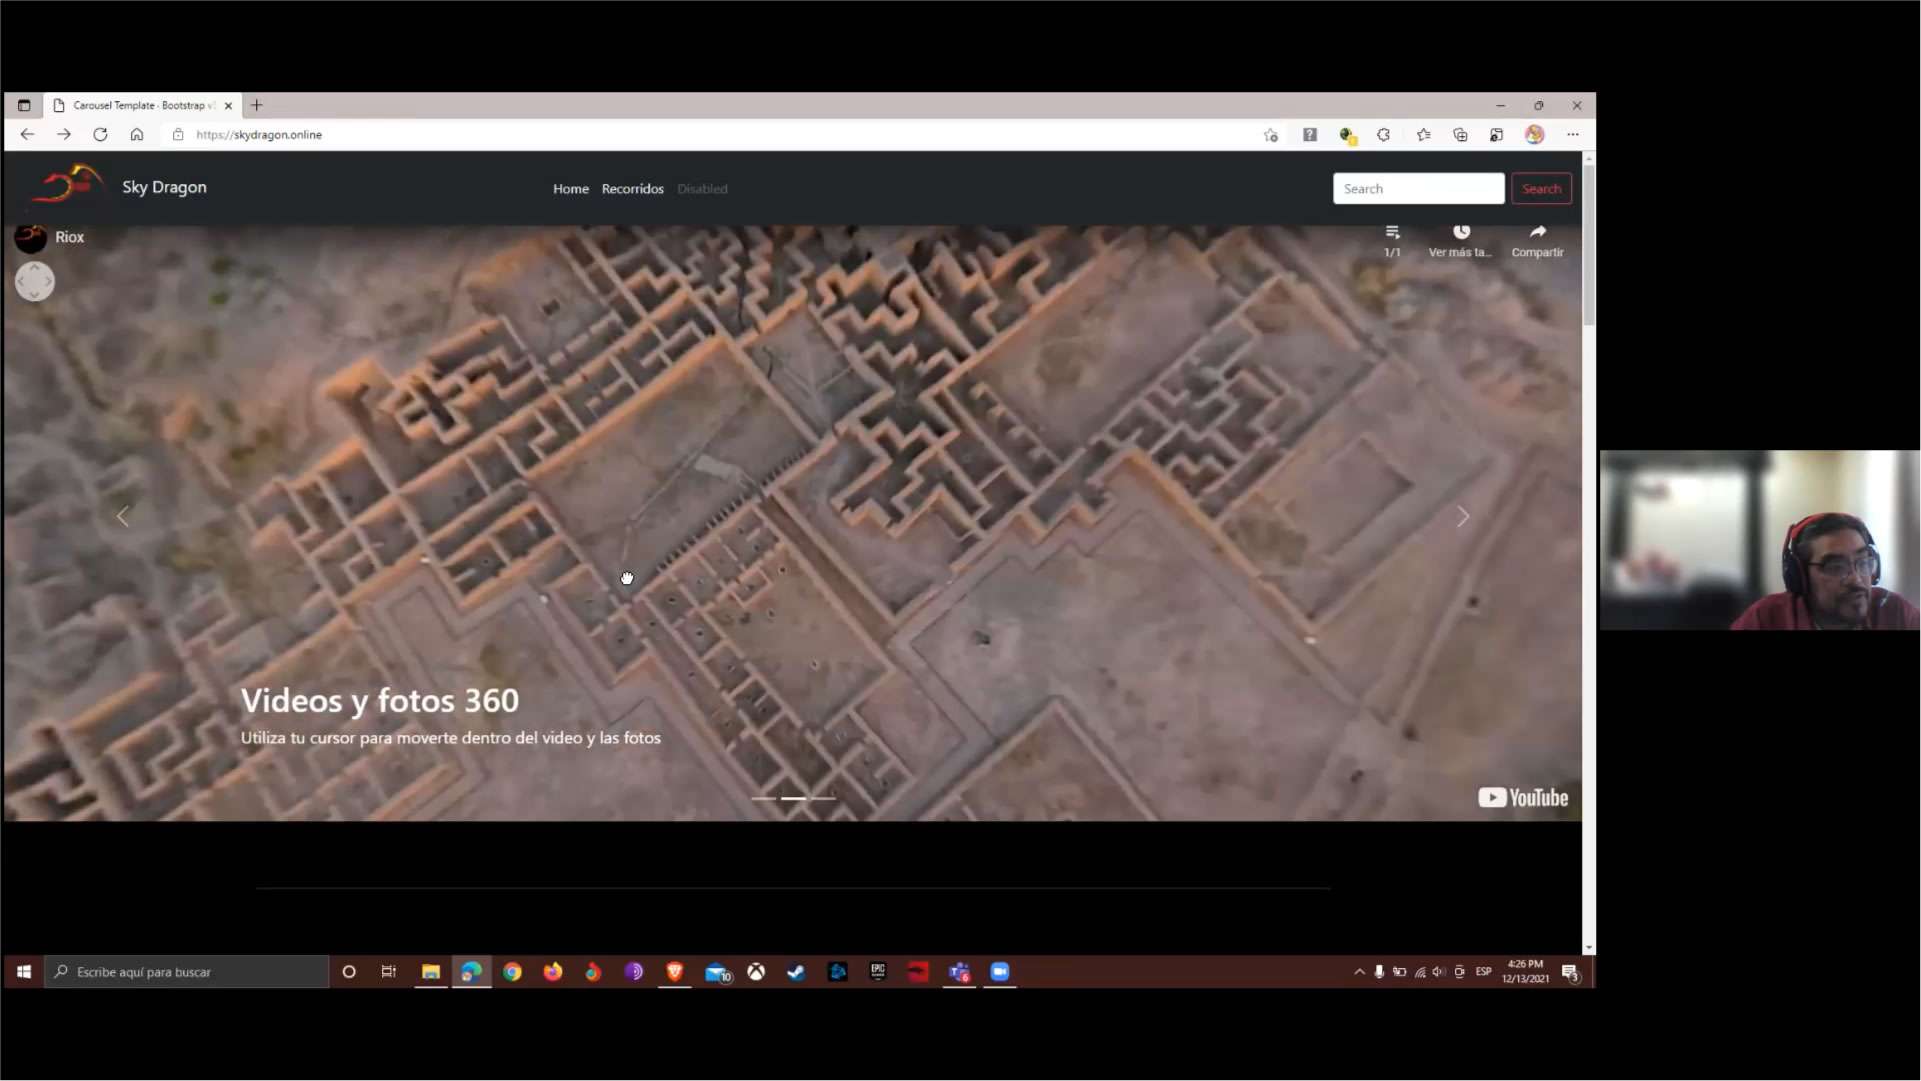The width and height of the screenshot is (1921, 1081).
Task: Open Steam from the taskbar
Action: coord(796,972)
